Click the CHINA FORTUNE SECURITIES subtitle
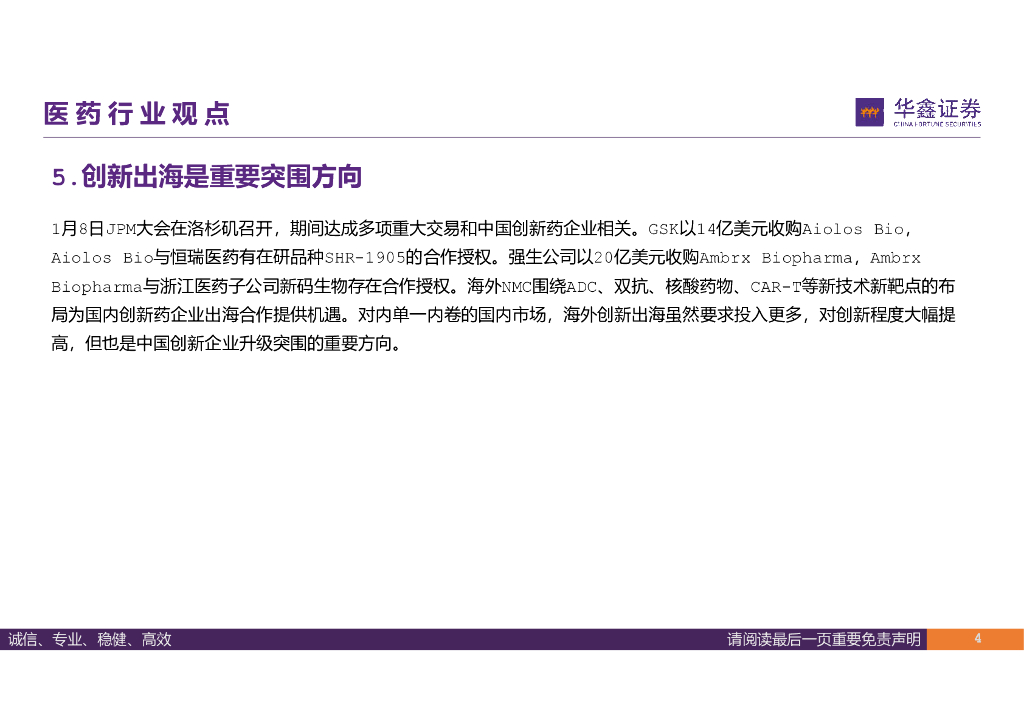The width and height of the screenshot is (1024, 724). click(937, 124)
